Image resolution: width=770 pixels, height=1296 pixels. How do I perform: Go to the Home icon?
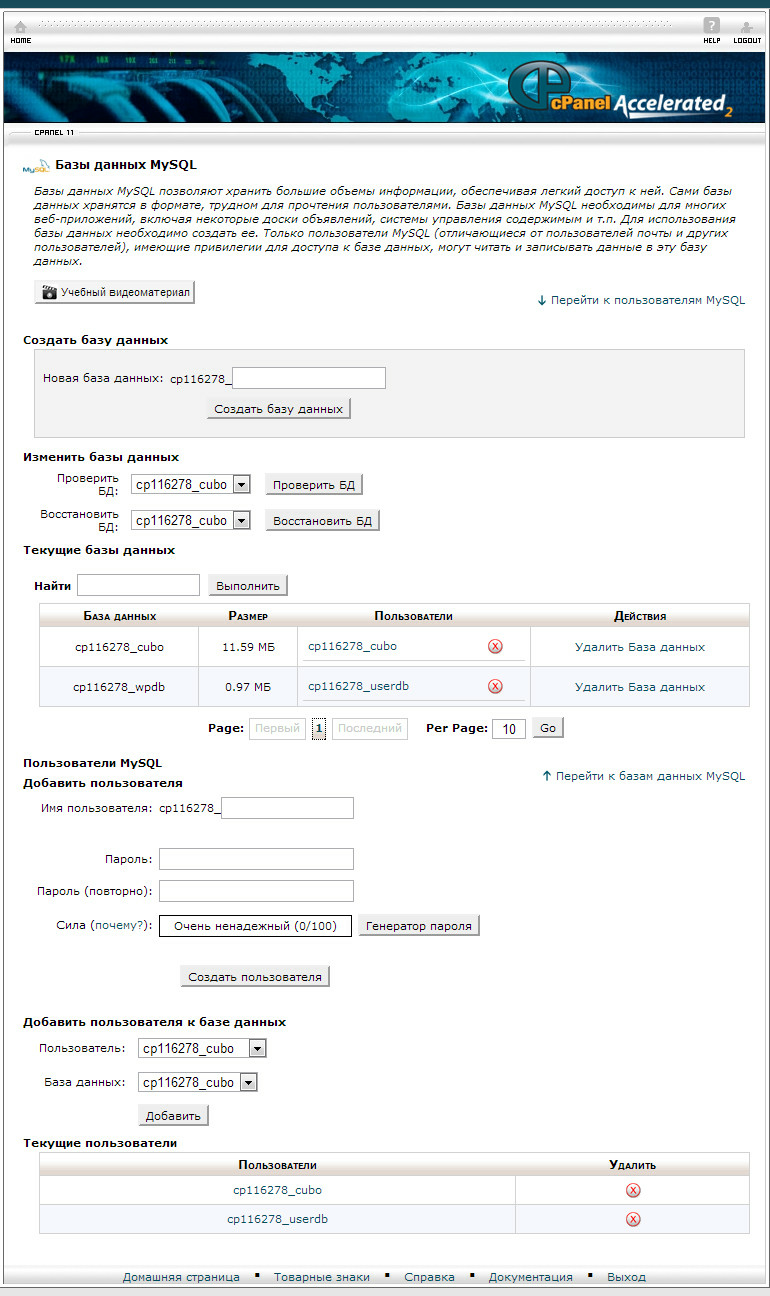pyautogui.click(x=20, y=32)
